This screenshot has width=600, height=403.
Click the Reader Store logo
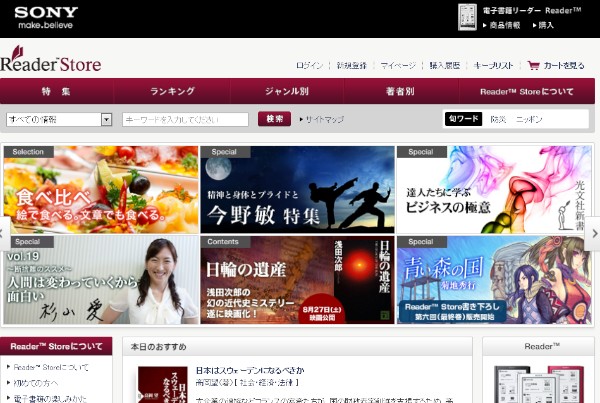(x=51, y=59)
